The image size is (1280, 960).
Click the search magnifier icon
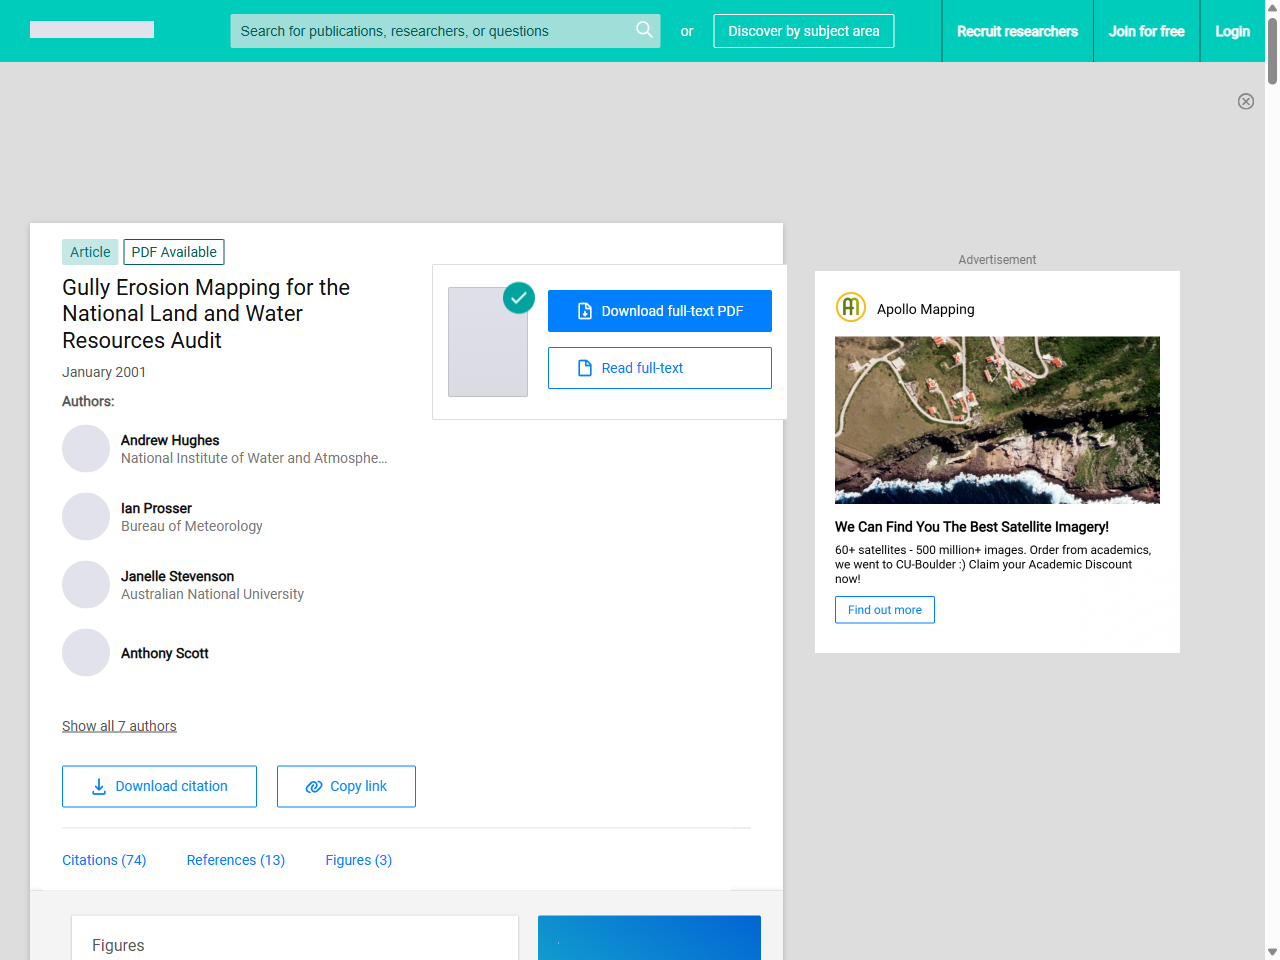644,30
